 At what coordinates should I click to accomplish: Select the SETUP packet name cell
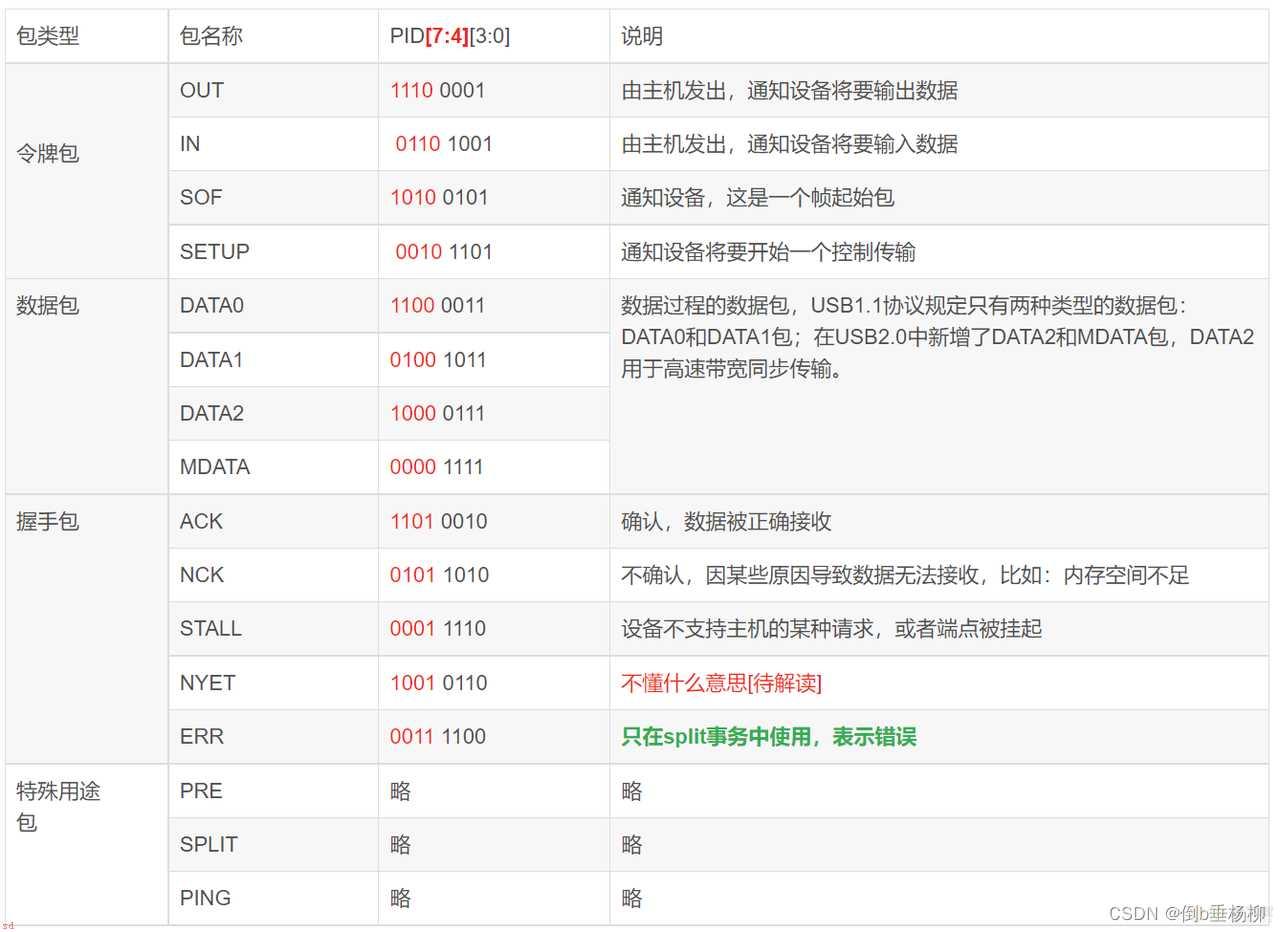click(x=274, y=252)
